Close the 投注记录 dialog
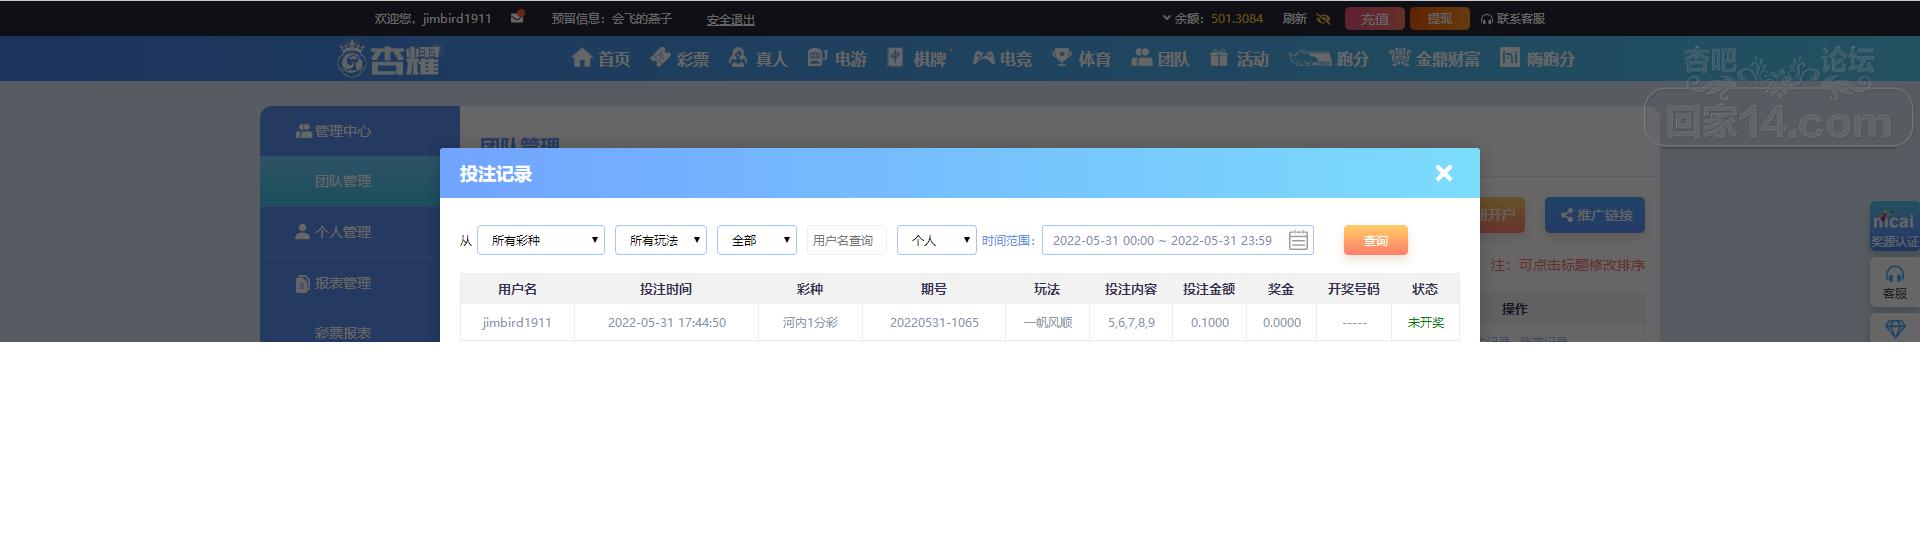This screenshot has width=1920, height=548. pyautogui.click(x=1443, y=173)
